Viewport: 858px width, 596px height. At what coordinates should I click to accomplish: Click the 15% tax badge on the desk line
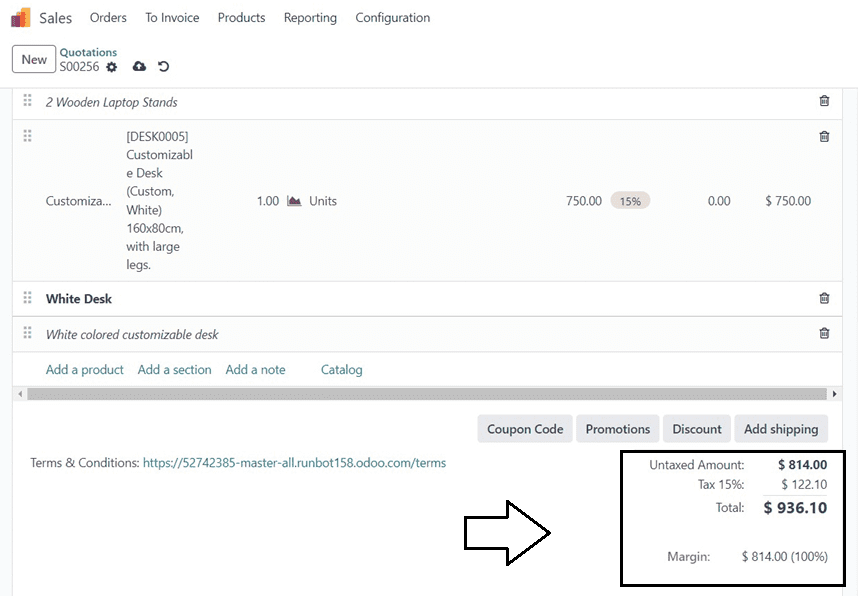click(x=630, y=200)
